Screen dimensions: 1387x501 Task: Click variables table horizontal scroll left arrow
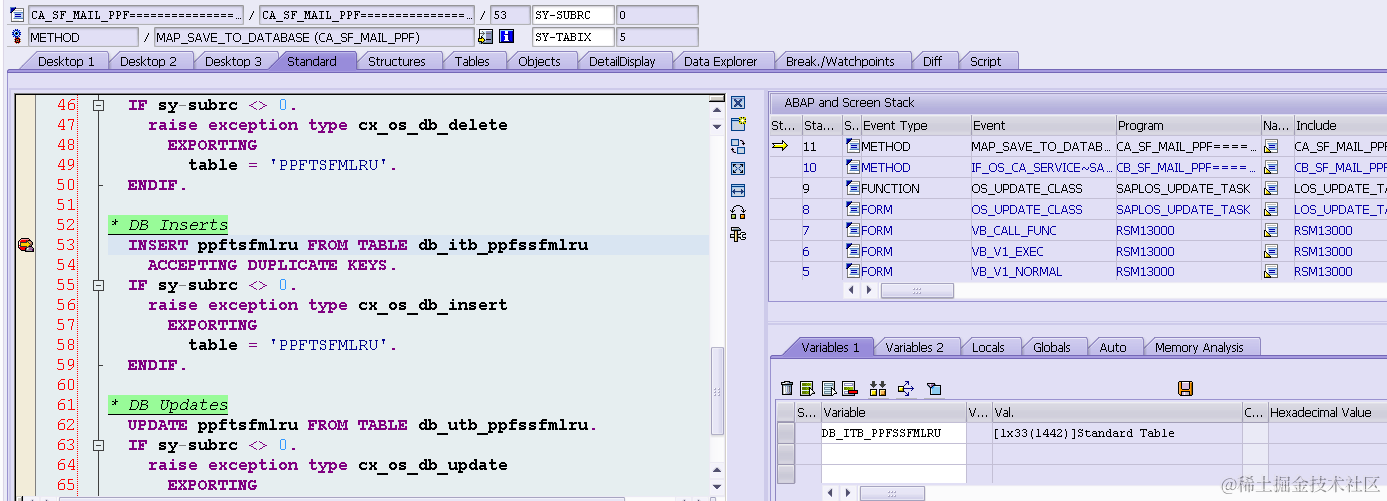pos(829,493)
